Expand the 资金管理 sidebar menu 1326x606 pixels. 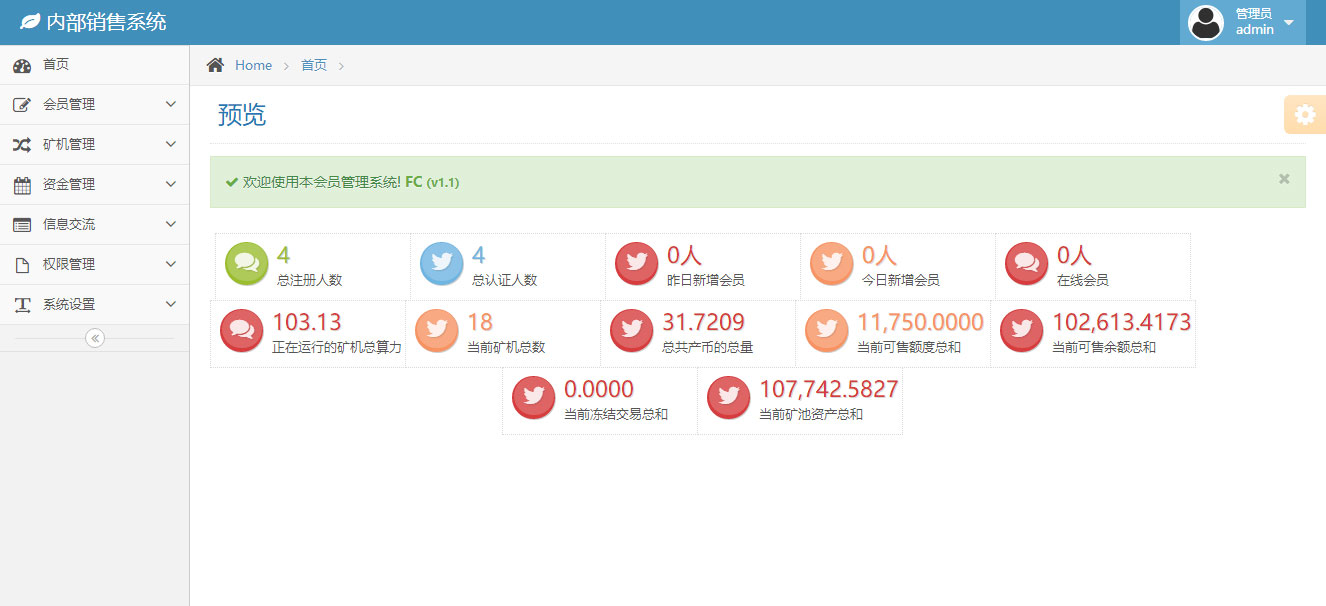[94, 184]
